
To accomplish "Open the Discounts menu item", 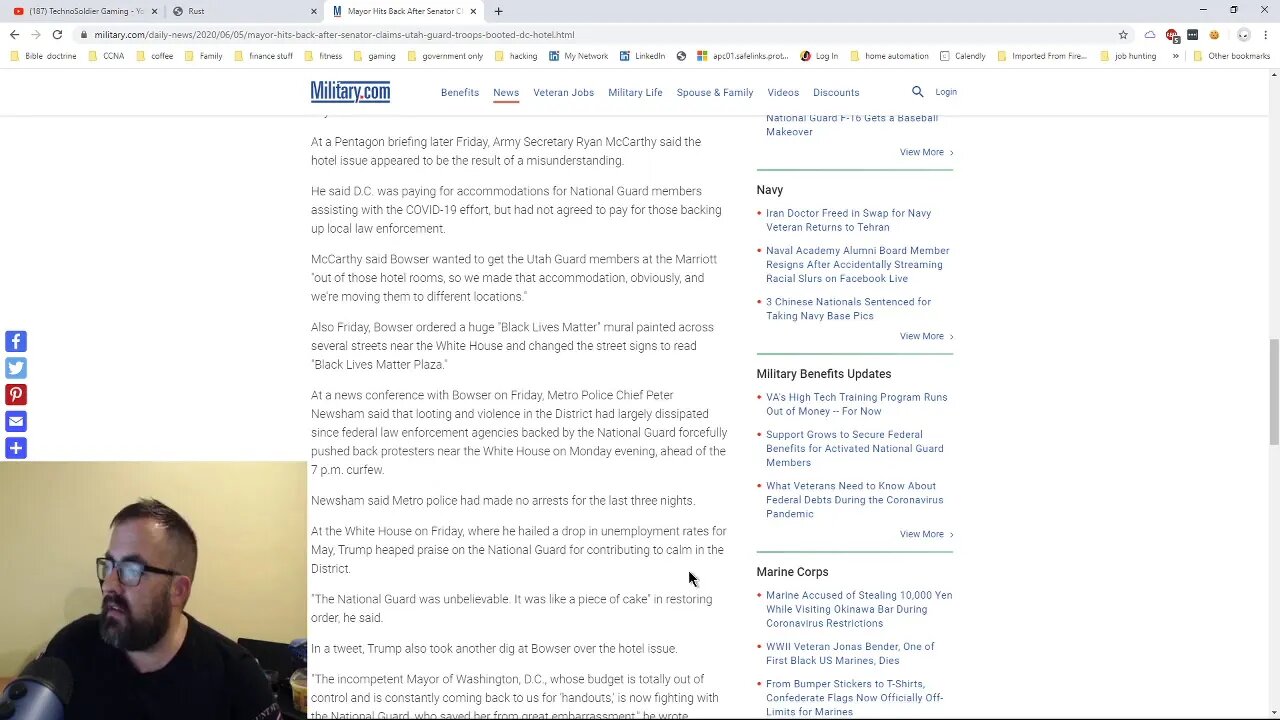I will coord(836,92).
